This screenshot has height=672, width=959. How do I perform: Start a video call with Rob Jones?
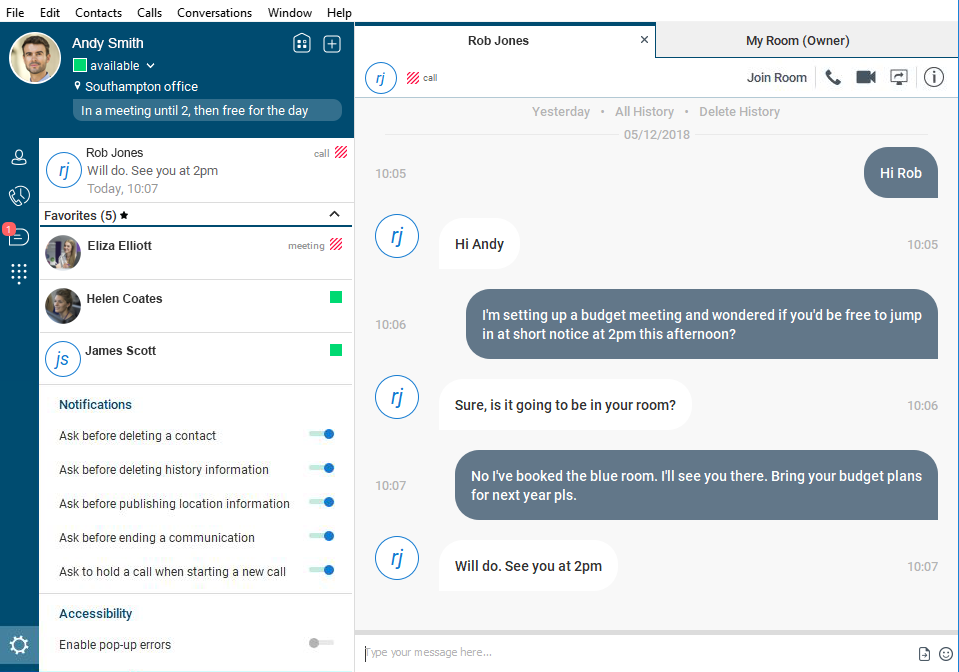pyautogui.click(x=865, y=77)
